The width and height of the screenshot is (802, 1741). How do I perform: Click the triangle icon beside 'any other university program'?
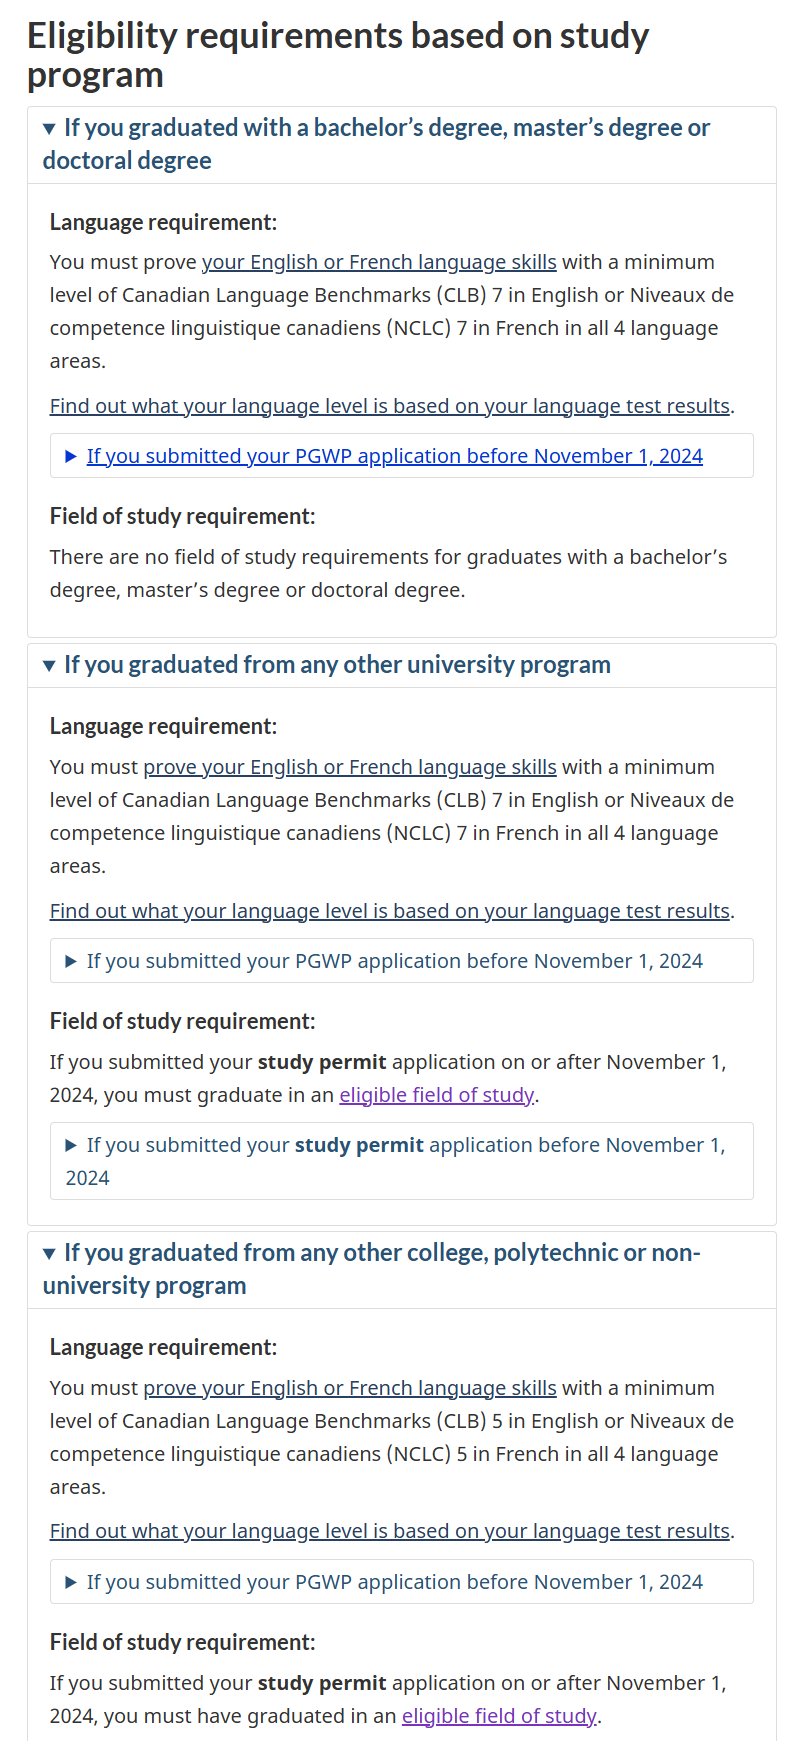(x=49, y=666)
